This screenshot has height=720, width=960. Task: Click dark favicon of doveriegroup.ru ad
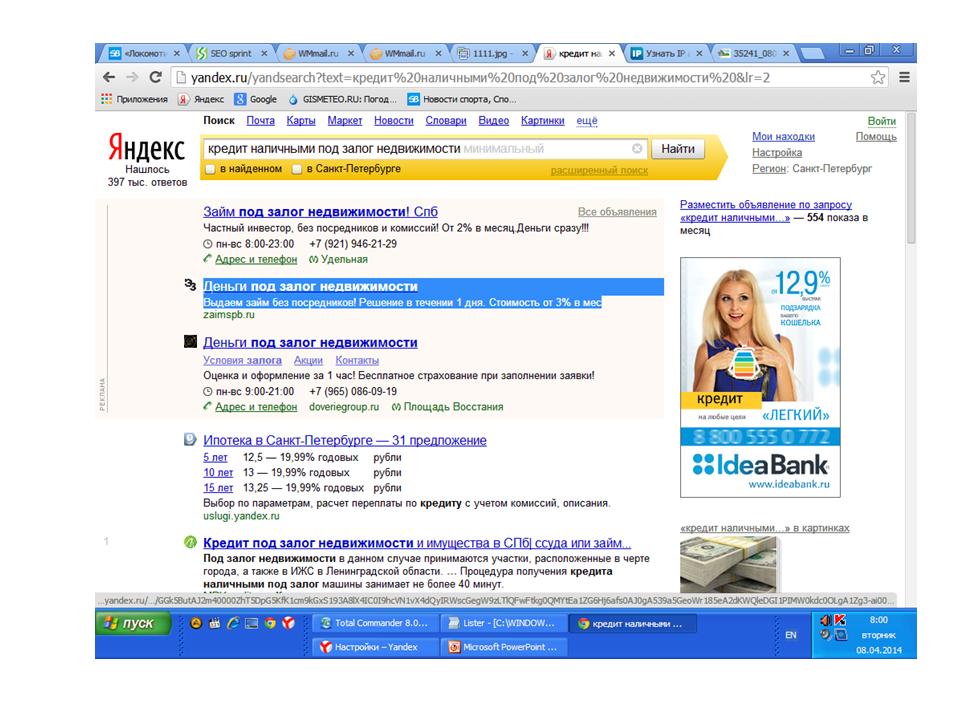pyautogui.click(x=190, y=342)
